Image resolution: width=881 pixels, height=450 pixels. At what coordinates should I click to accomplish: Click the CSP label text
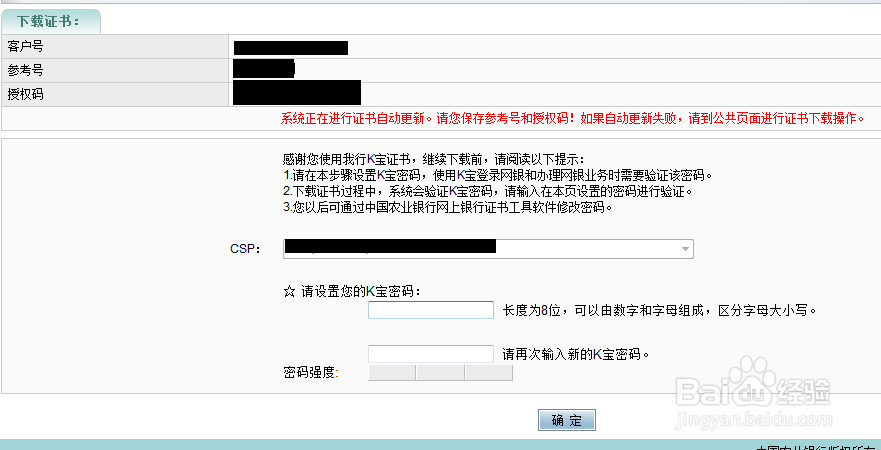pyautogui.click(x=245, y=249)
